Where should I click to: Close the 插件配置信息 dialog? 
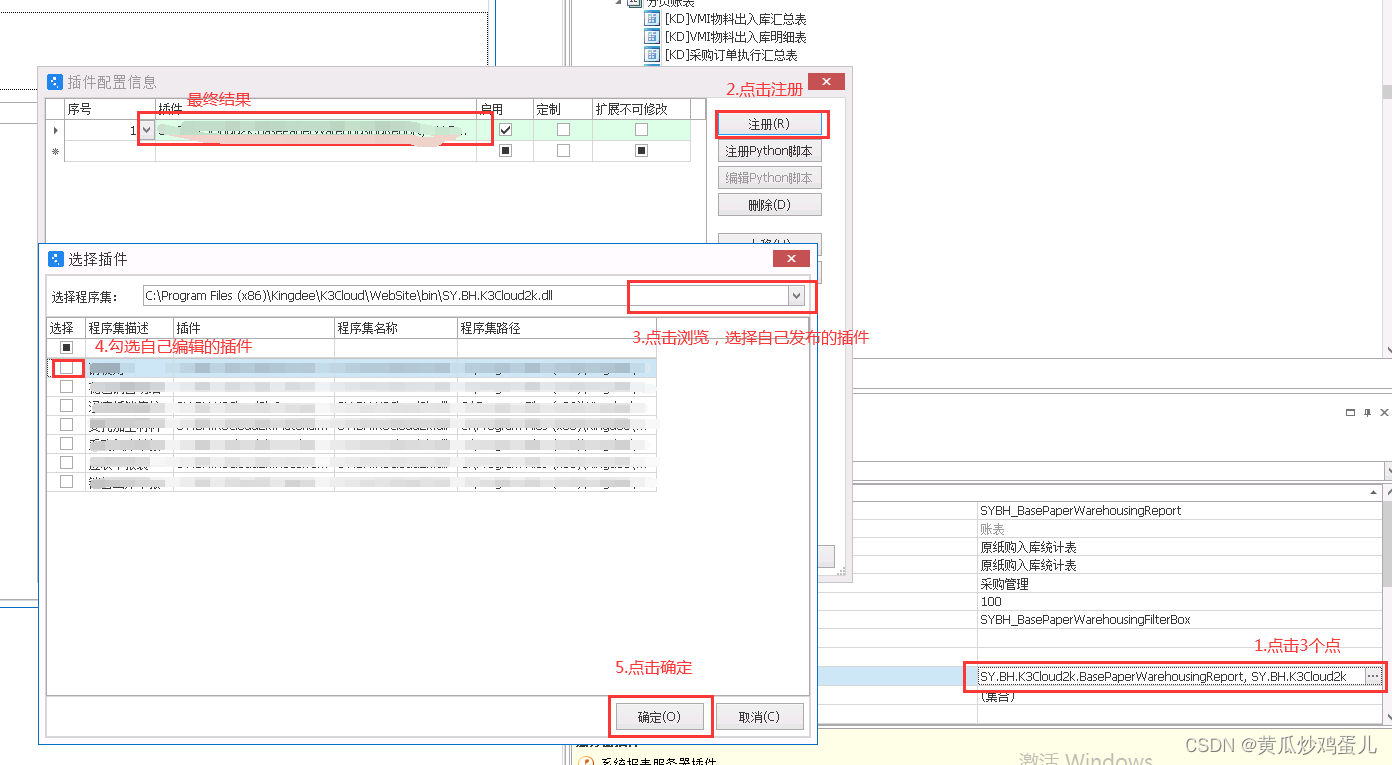(x=825, y=81)
